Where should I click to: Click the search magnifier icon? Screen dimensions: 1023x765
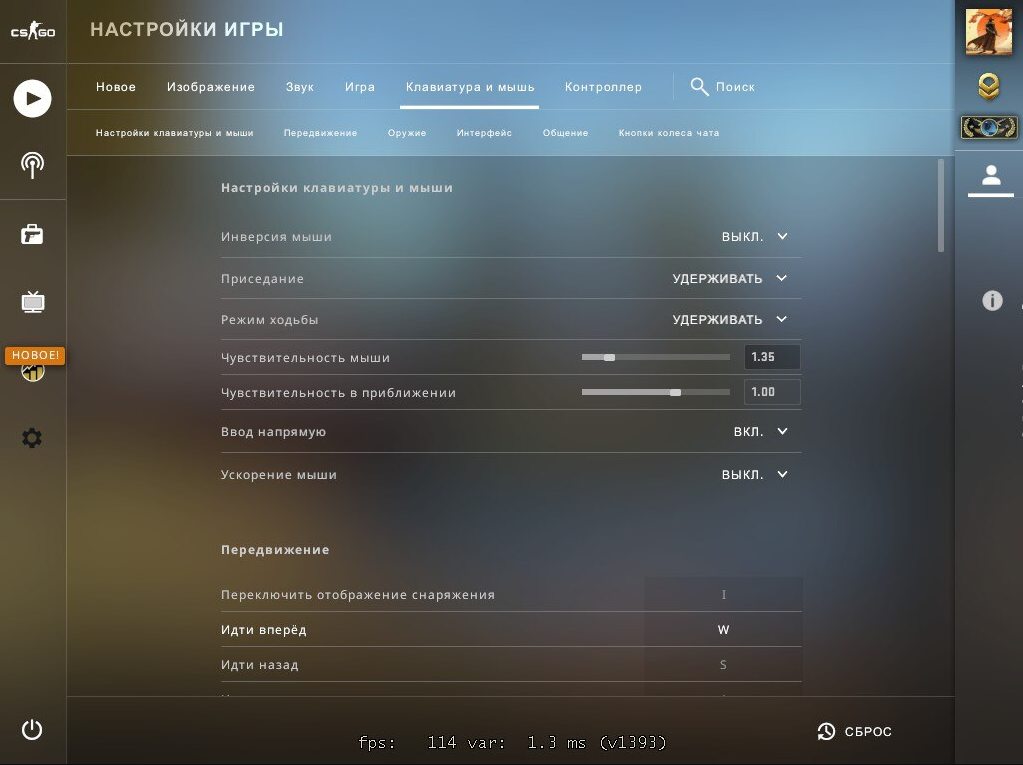[x=699, y=87]
